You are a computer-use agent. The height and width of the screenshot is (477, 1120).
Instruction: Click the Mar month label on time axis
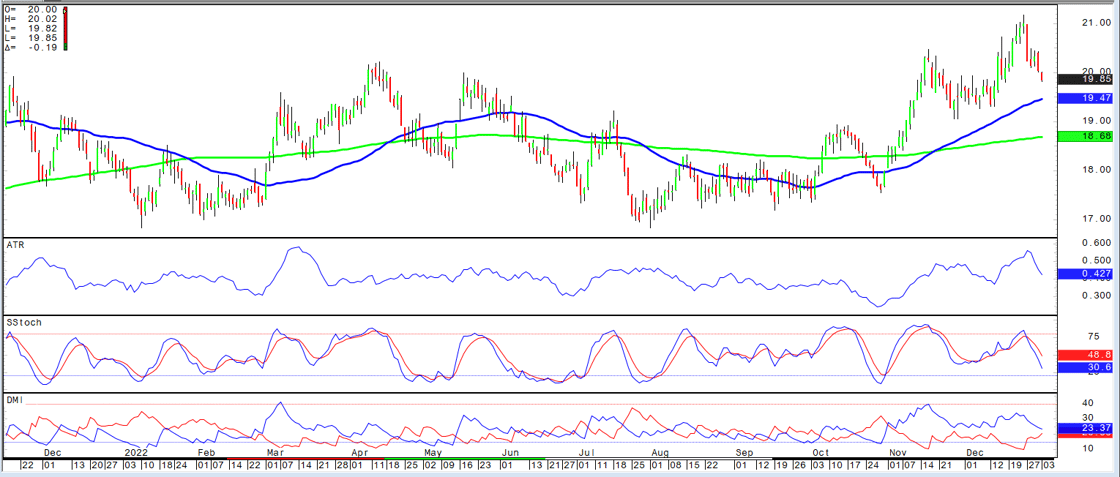pyautogui.click(x=276, y=453)
